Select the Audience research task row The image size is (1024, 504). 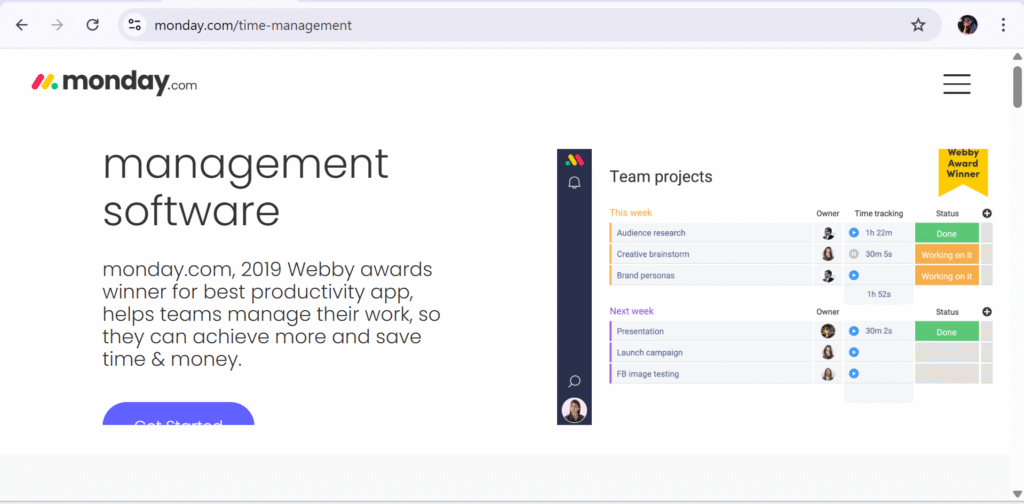(711, 233)
